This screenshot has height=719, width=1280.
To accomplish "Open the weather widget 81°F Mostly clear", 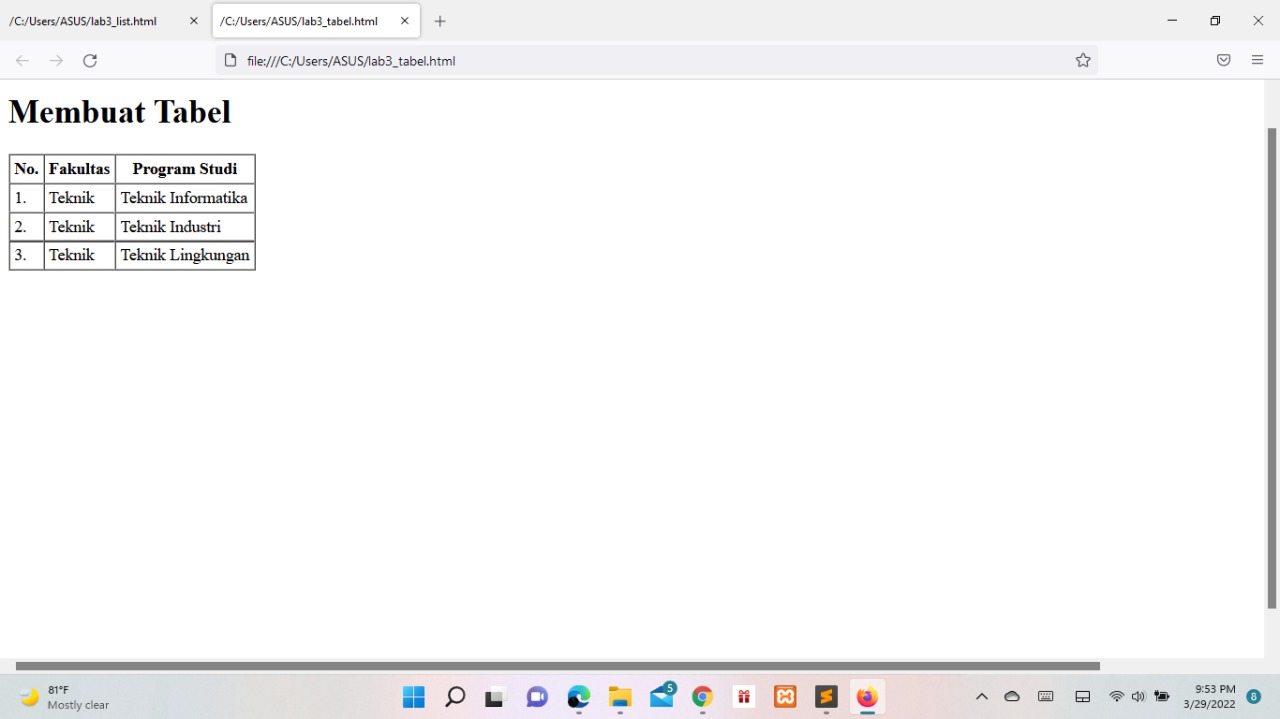I will [x=64, y=697].
